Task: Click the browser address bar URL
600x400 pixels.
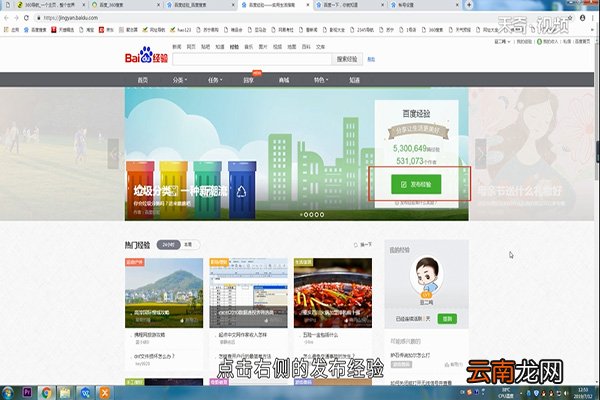Action: pos(70,18)
